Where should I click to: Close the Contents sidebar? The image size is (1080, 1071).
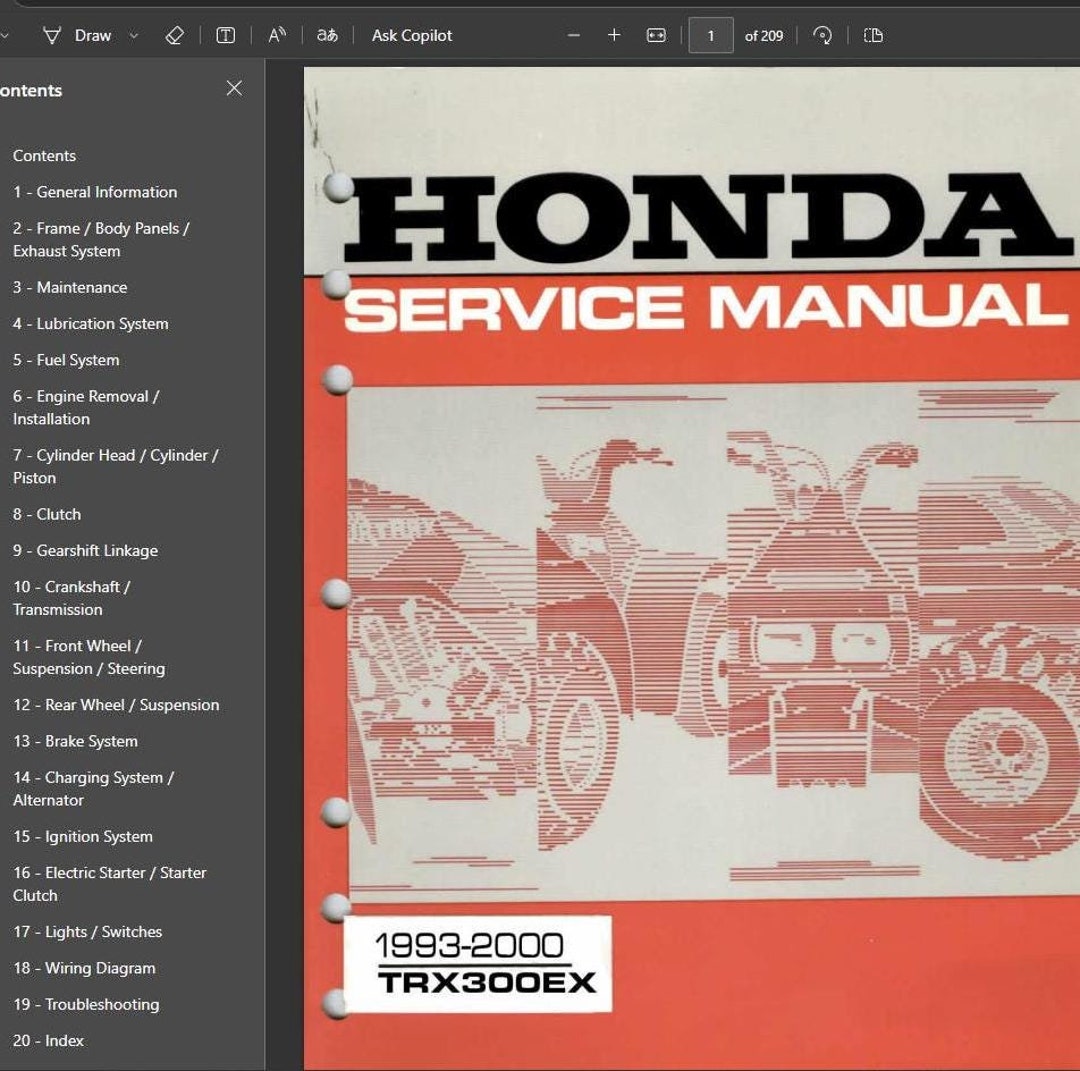[x=234, y=88]
